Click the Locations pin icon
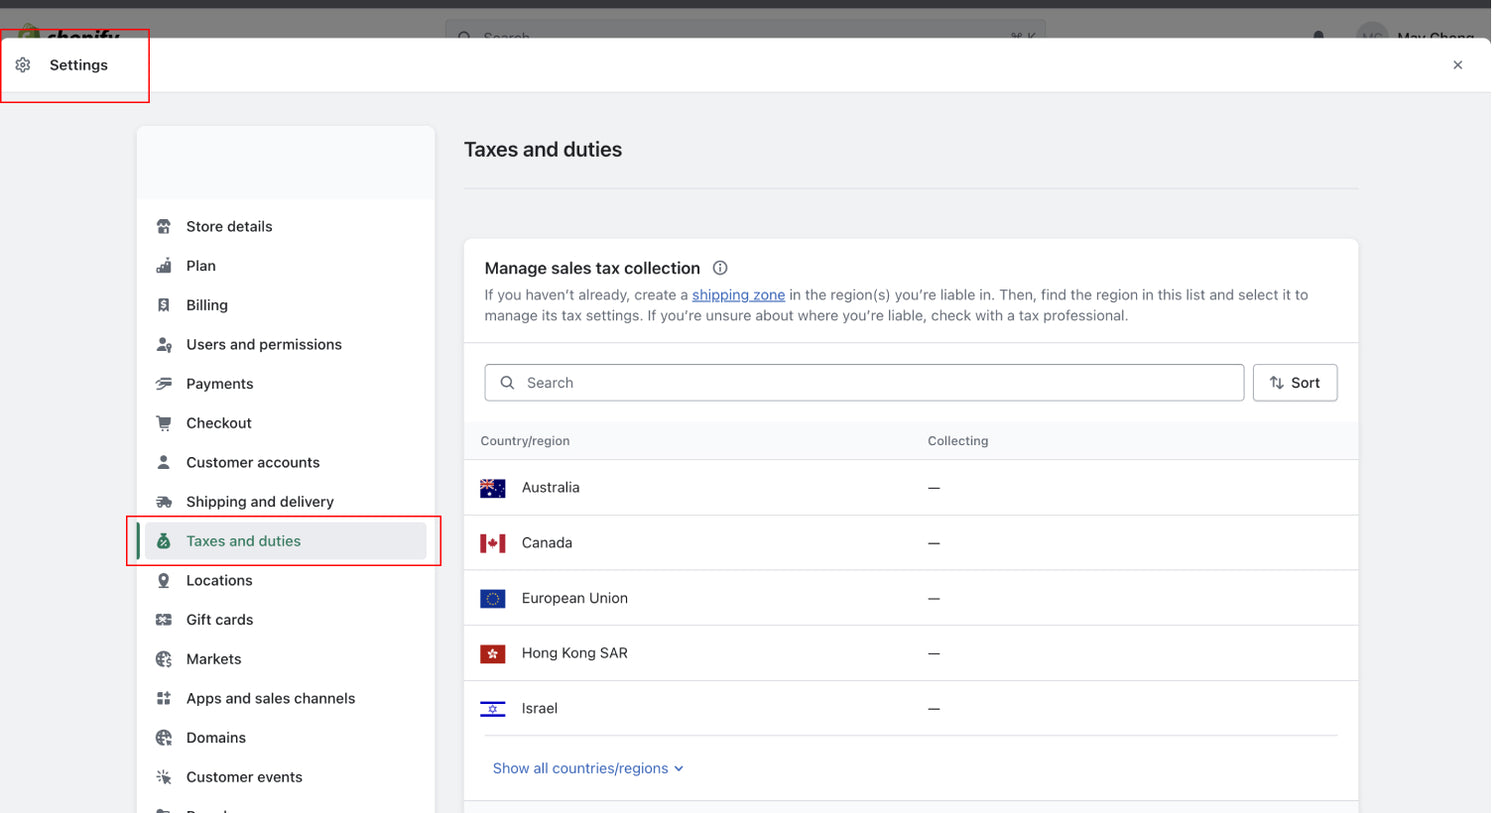The height and width of the screenshot is (813, 1500). point(164,581)
